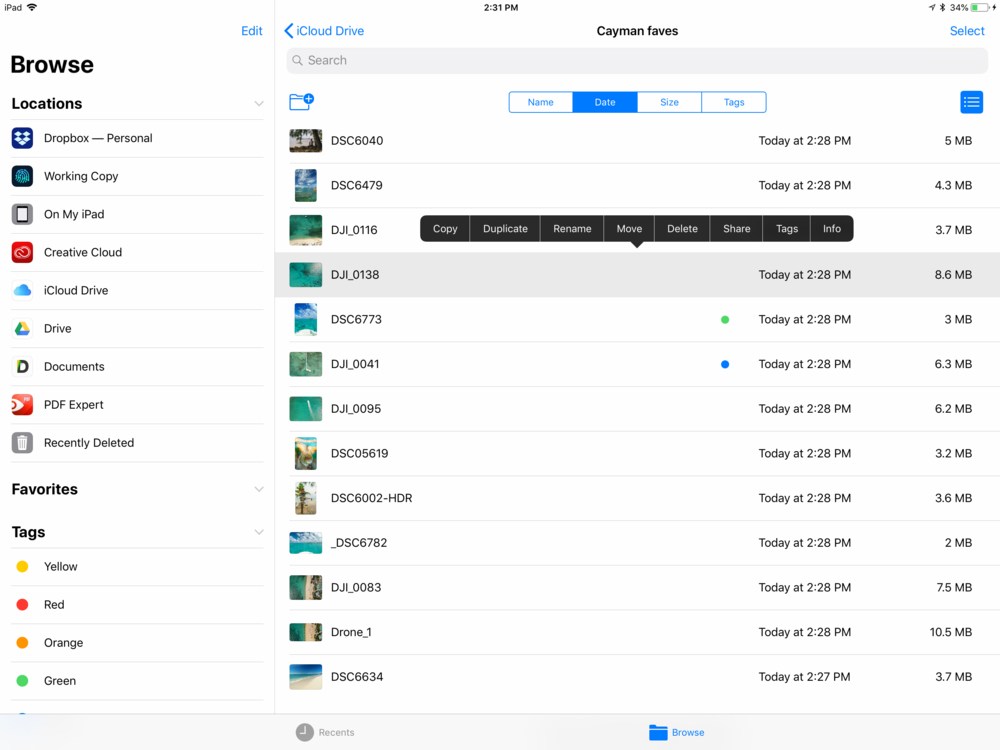This screenshot has width=1000, height=750.
Task: Switch to the Recents tab
Action: click(x=325, y=733)
